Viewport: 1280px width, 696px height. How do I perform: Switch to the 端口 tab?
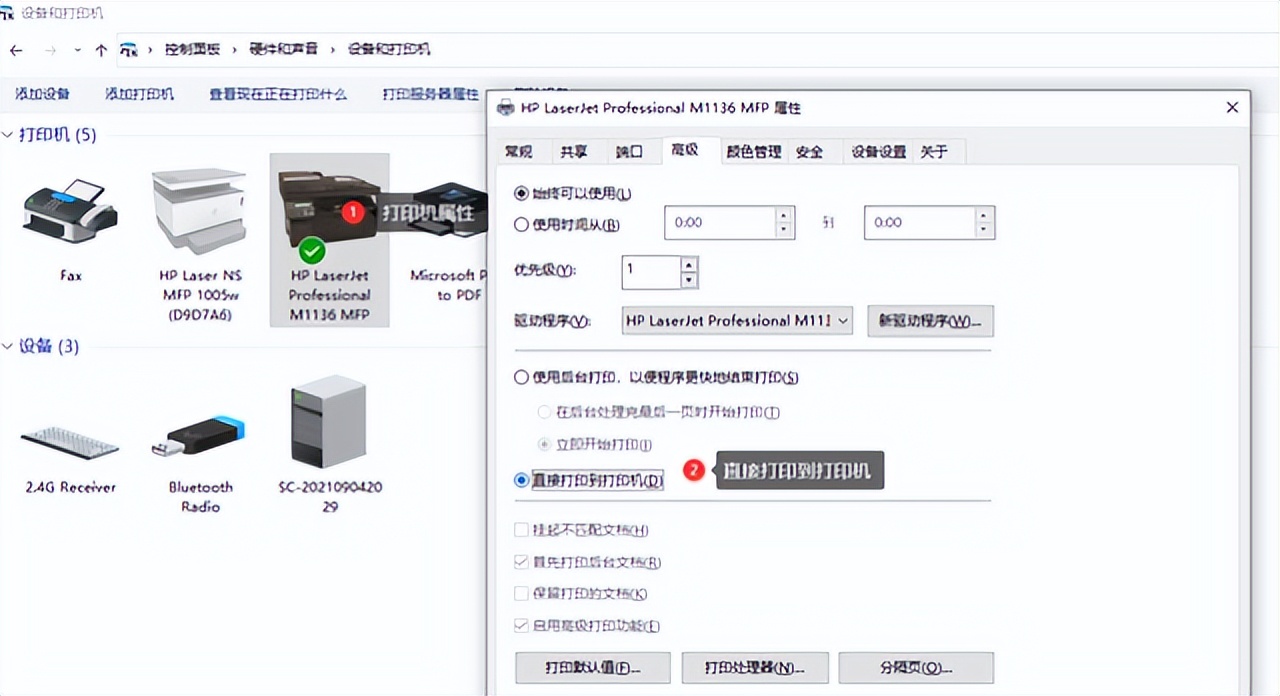tap(631, 151)
